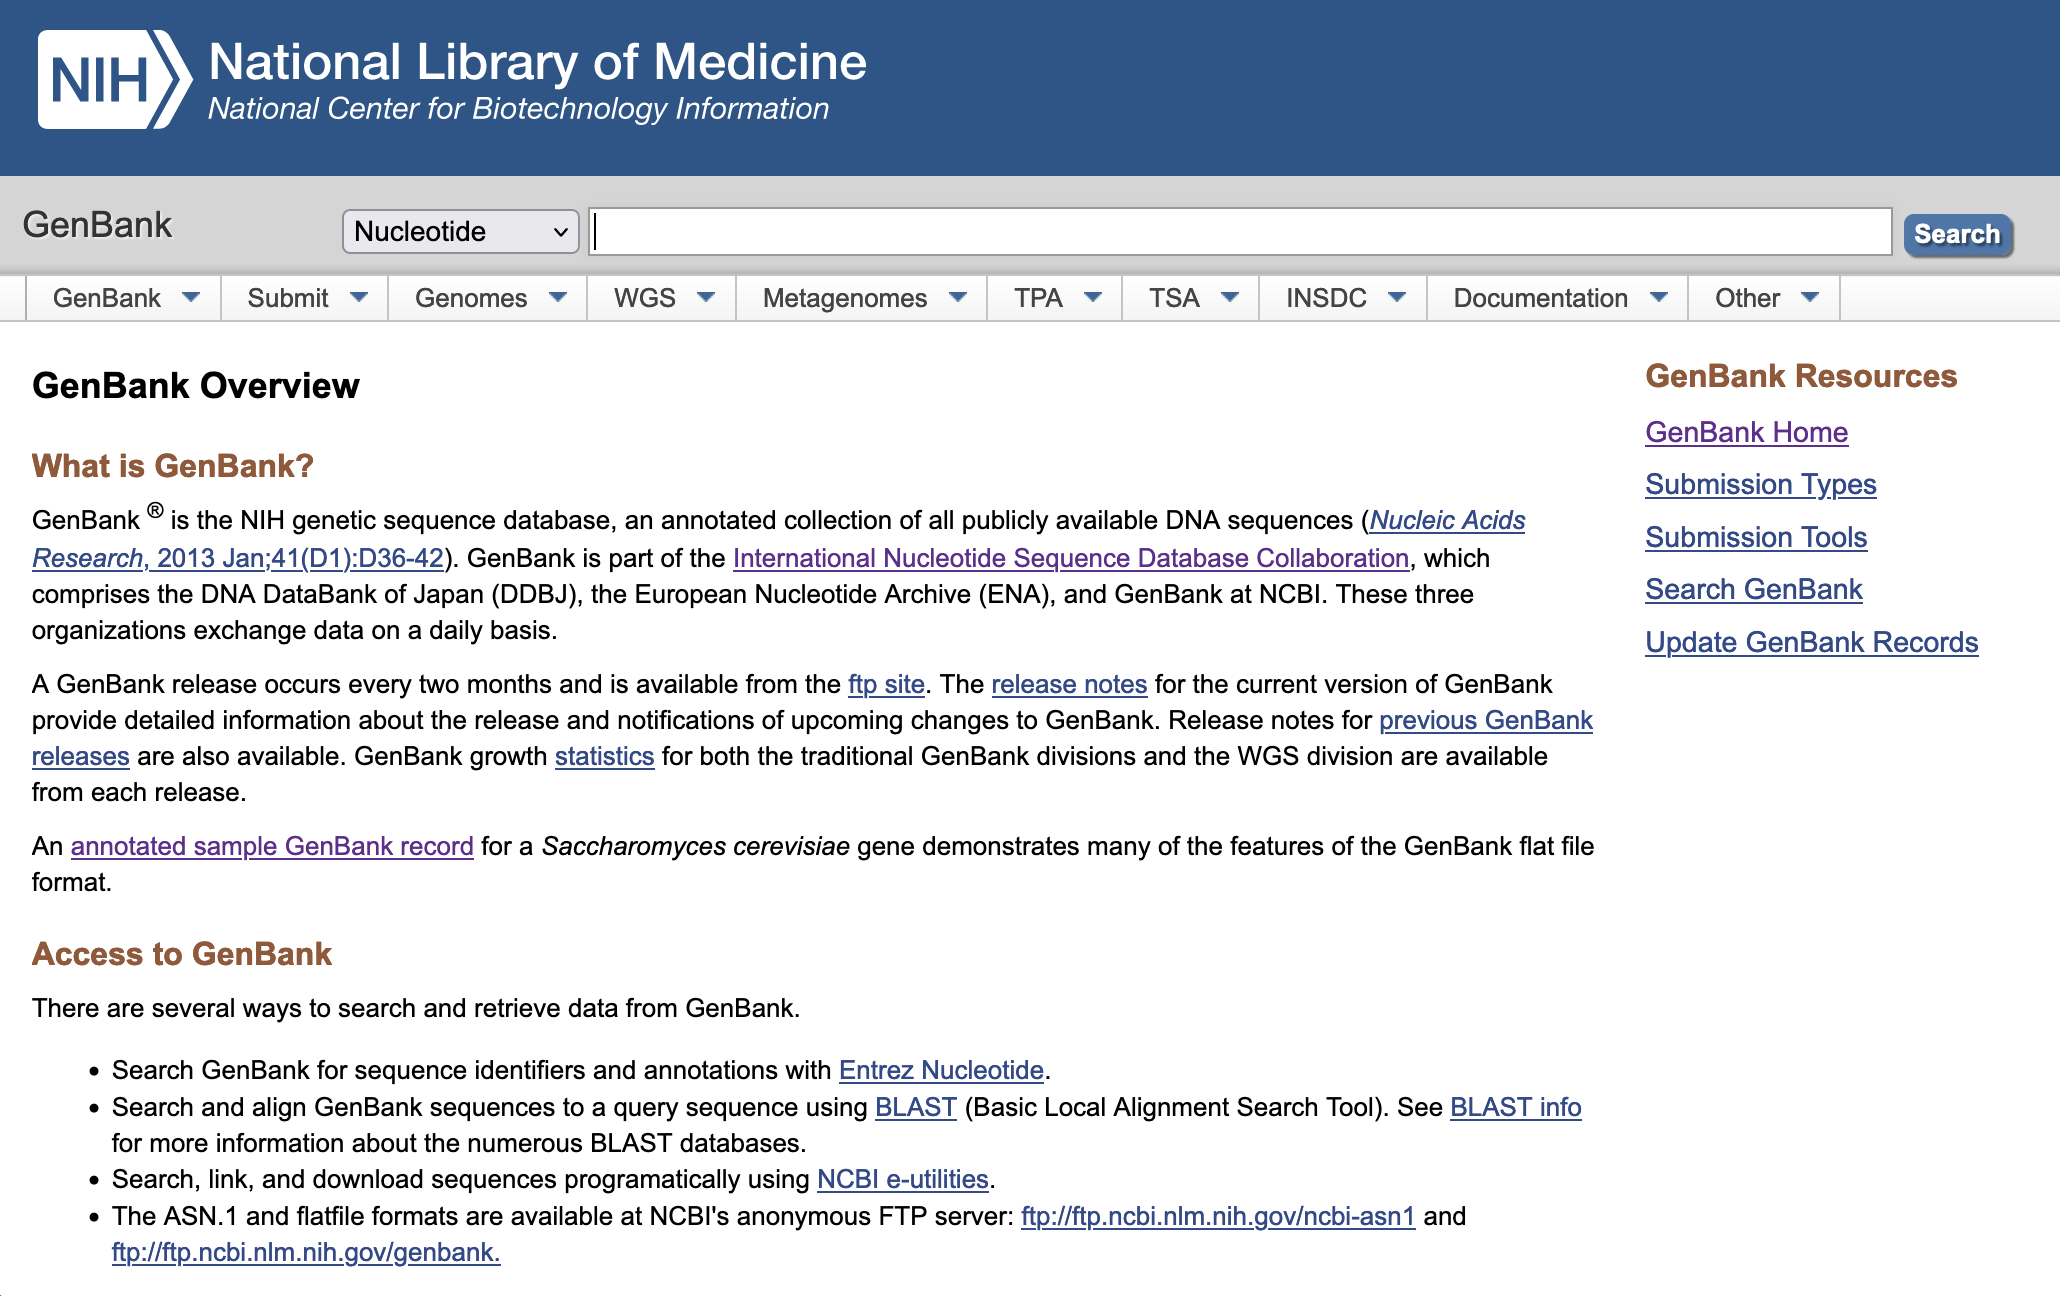Open the Nucleotide database dropdown
2060x1296 pixels.
pos(460,232)
